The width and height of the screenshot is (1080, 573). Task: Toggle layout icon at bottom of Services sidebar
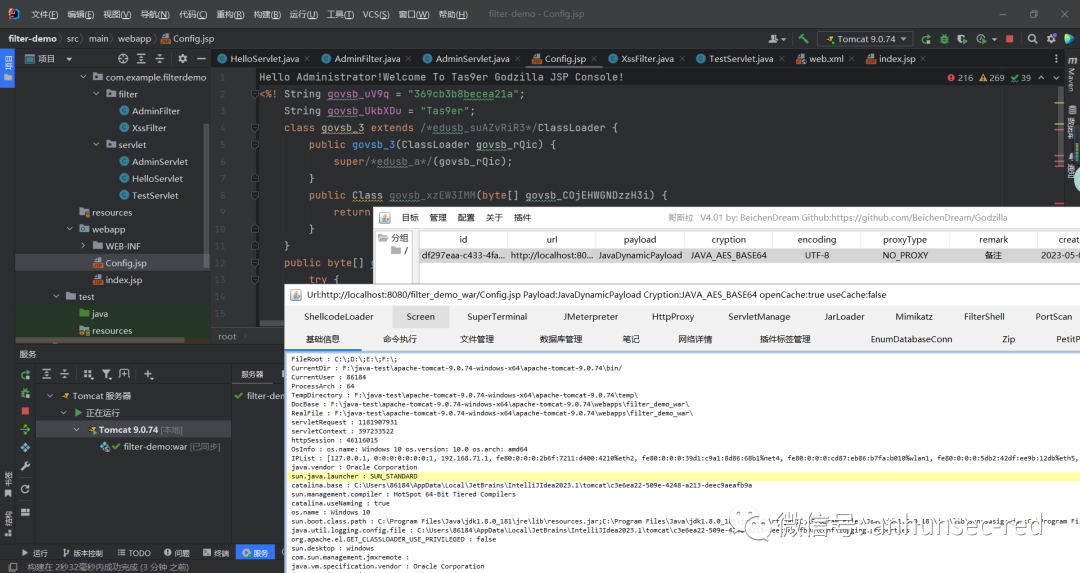[25, 512]
